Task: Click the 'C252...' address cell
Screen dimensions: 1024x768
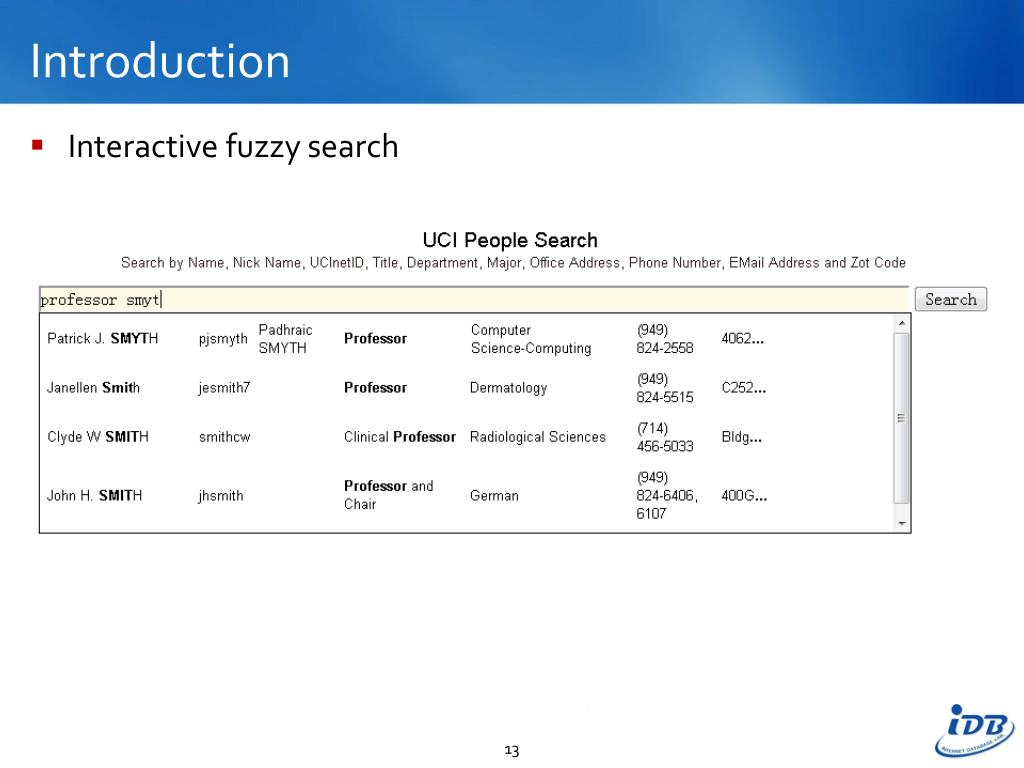Action: click(744, 388)
